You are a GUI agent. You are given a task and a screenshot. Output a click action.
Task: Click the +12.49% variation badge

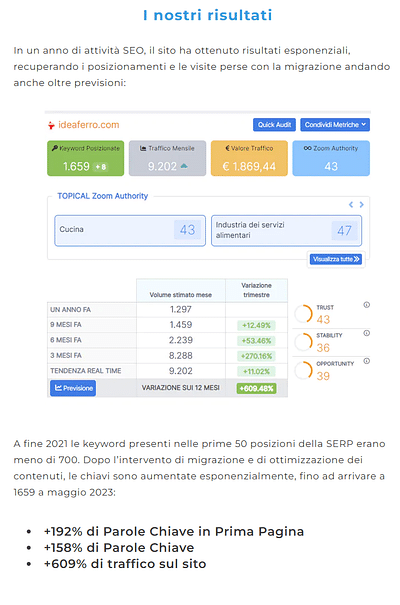tap(256, 325)
